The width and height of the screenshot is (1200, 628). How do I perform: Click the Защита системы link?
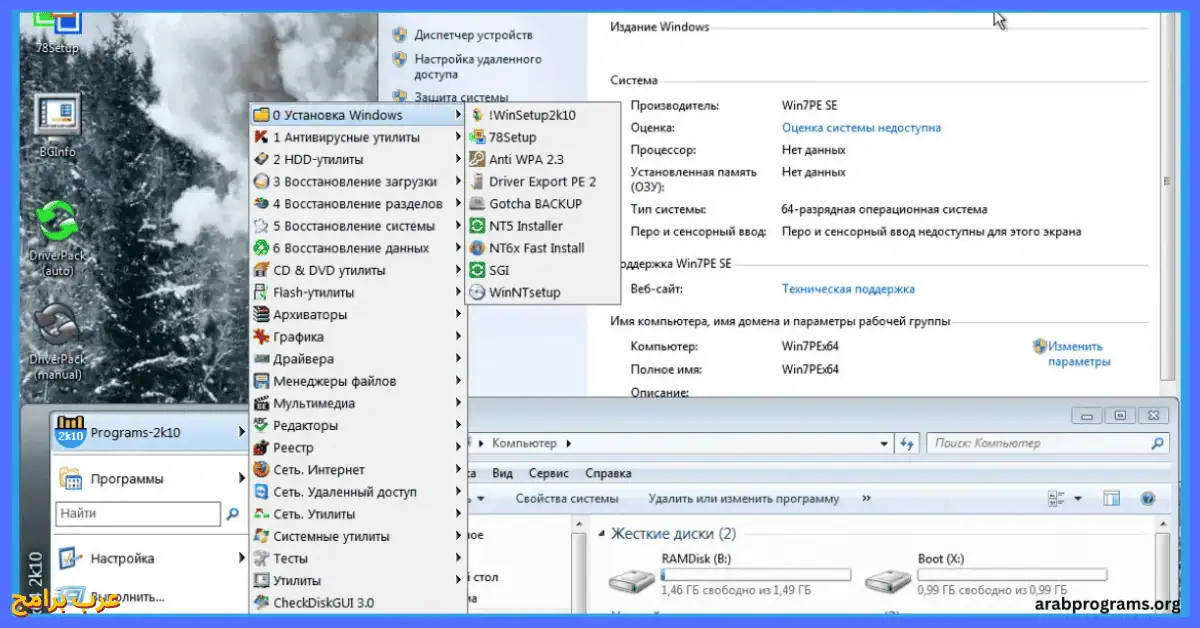[462, 97]
